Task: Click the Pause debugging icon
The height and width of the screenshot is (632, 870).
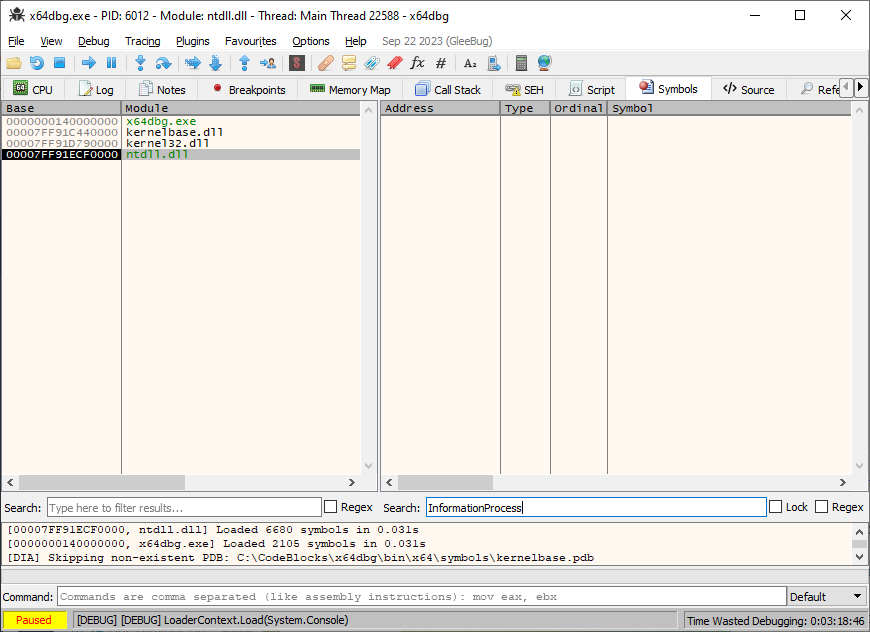Action: pyautogui.click(x=111, y=63)
